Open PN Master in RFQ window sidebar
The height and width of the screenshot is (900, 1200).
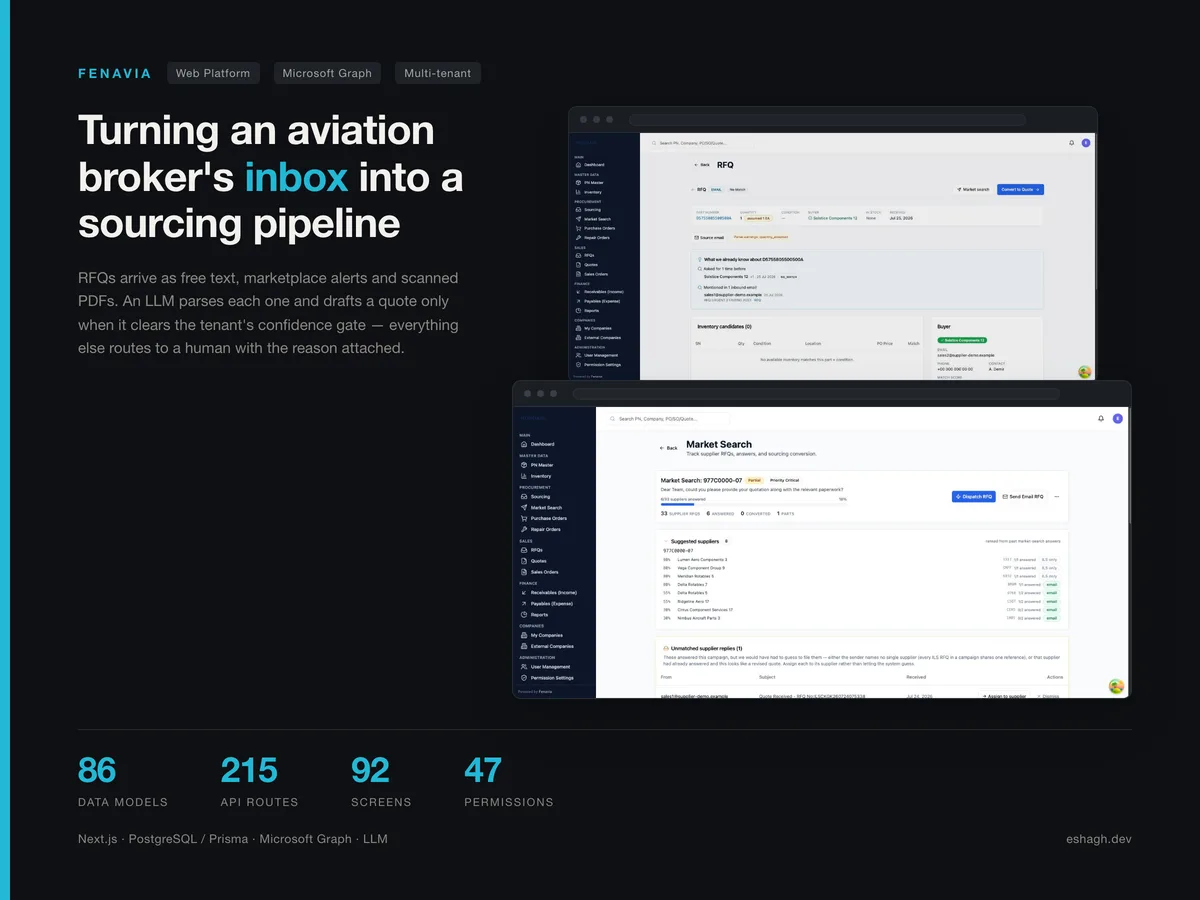(594, 182)
